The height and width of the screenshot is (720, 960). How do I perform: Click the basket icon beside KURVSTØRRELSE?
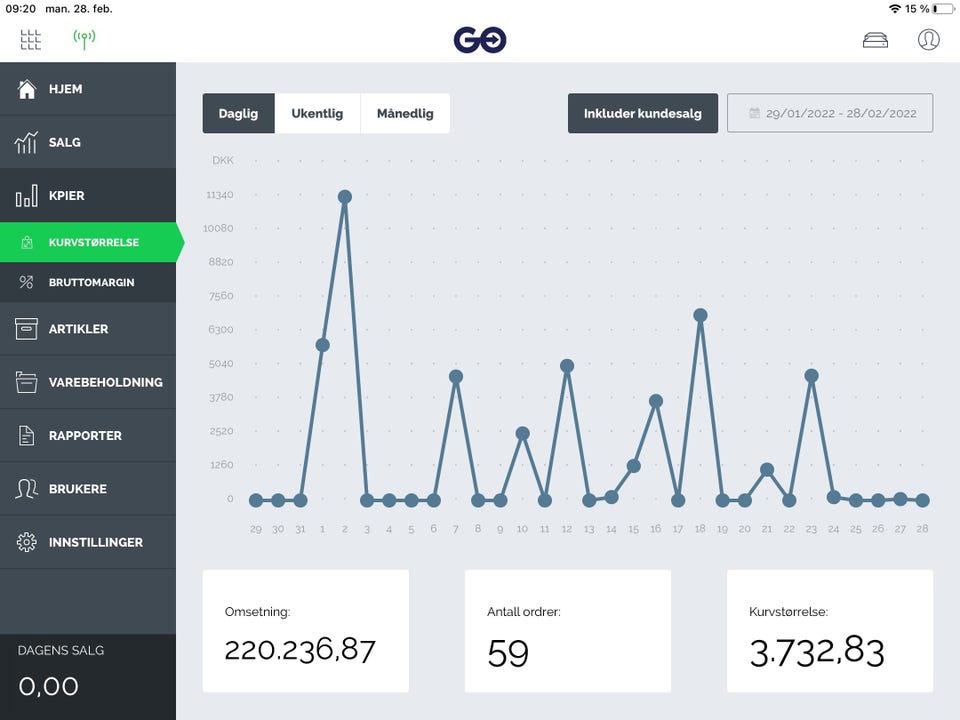tap(27, 242)
